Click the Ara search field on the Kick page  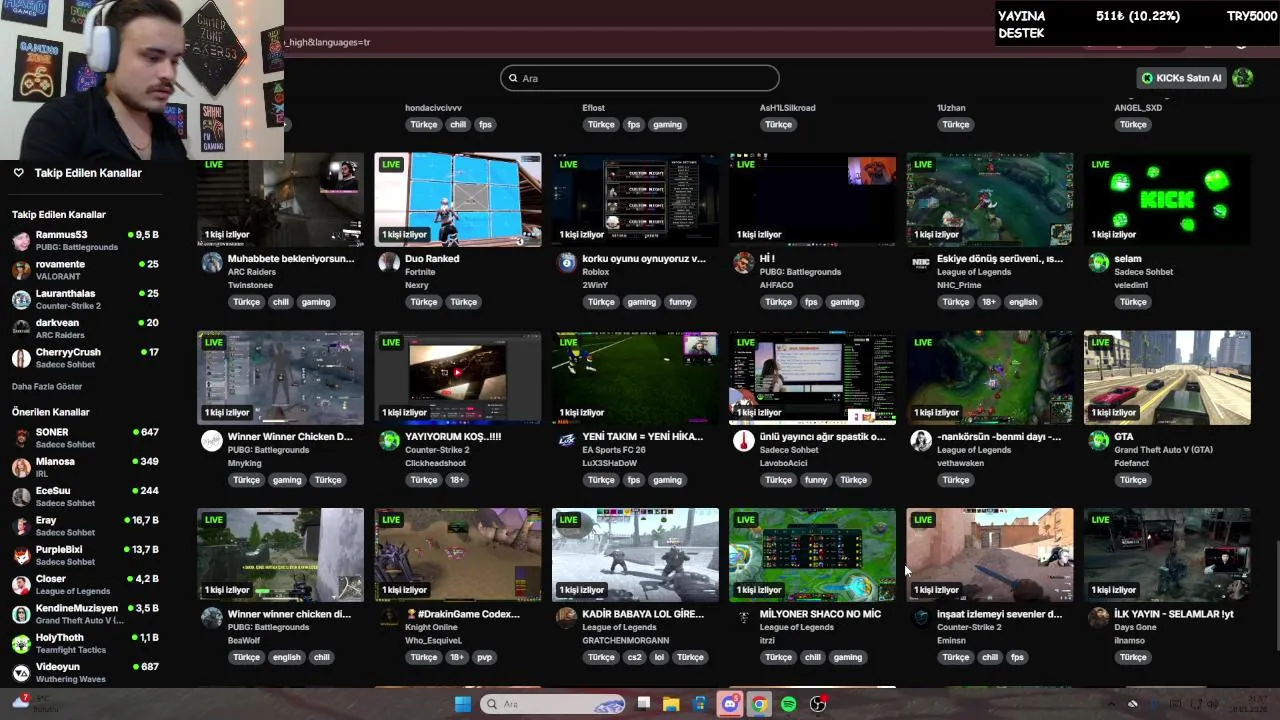click(x=639, y=78)
